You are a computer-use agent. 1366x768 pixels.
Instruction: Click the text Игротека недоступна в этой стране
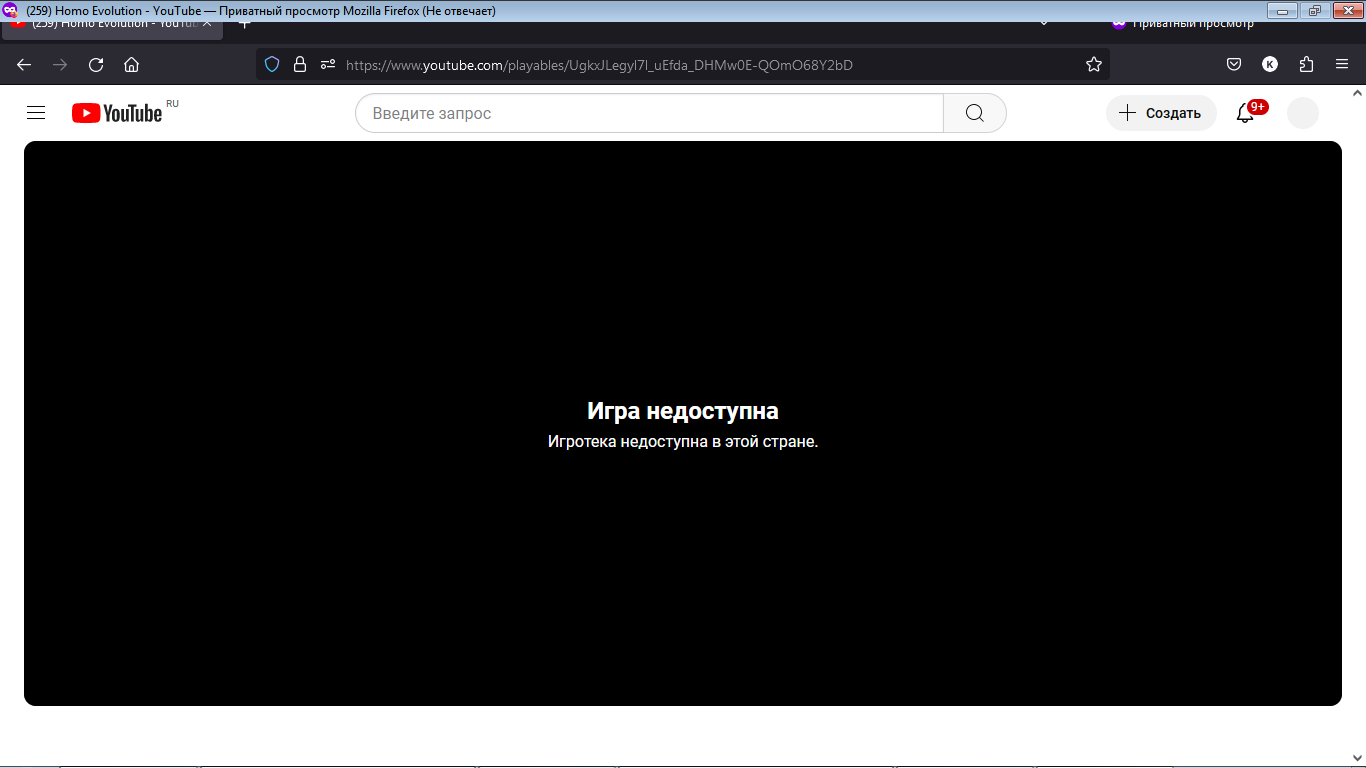click(x=683, y=442)
